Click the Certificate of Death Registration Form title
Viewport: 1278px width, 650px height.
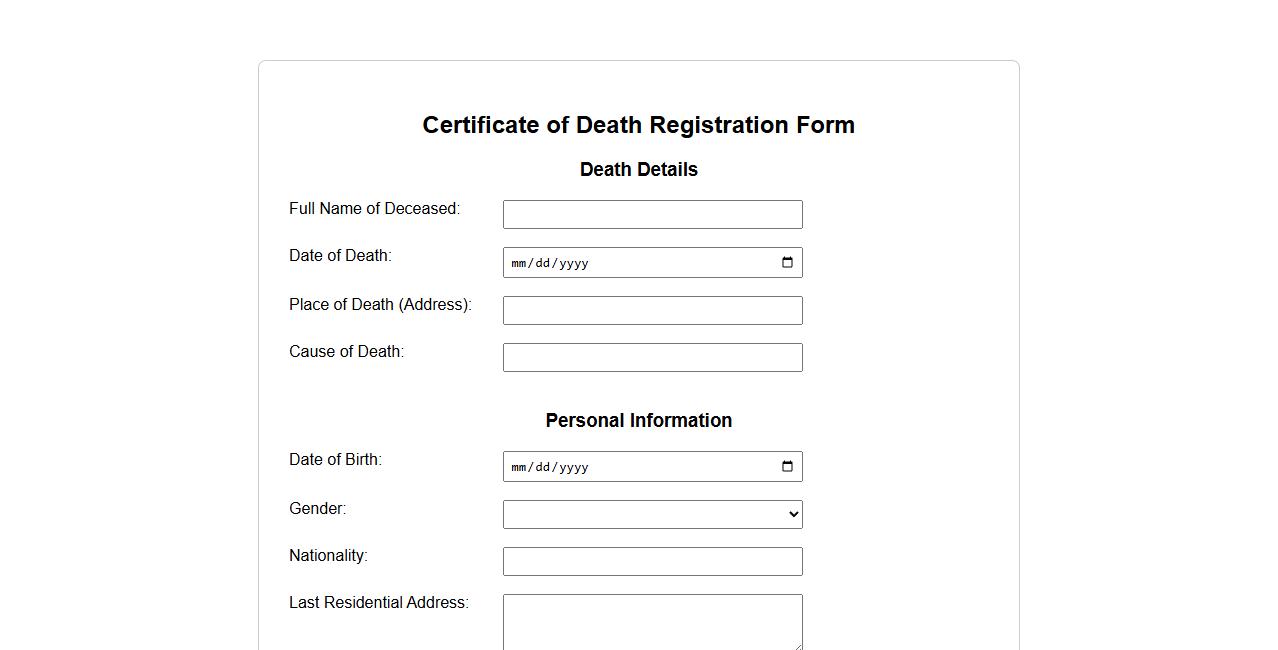coord(638,125)
